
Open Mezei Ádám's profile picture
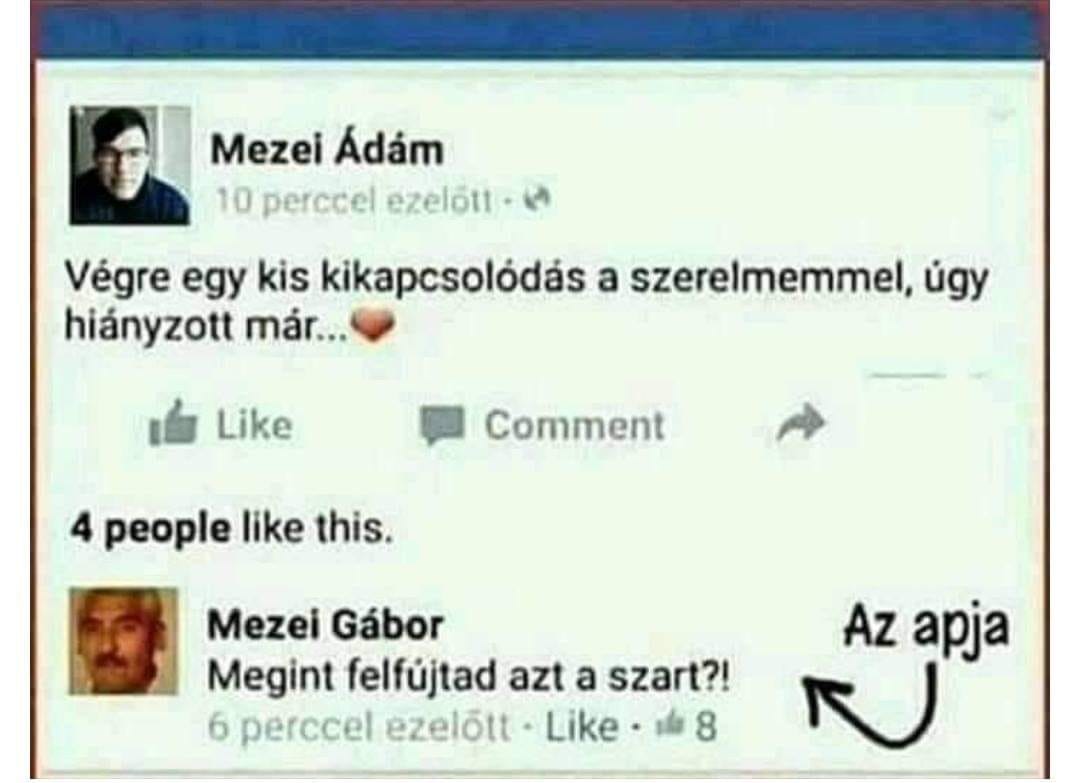tap(130, 165)
